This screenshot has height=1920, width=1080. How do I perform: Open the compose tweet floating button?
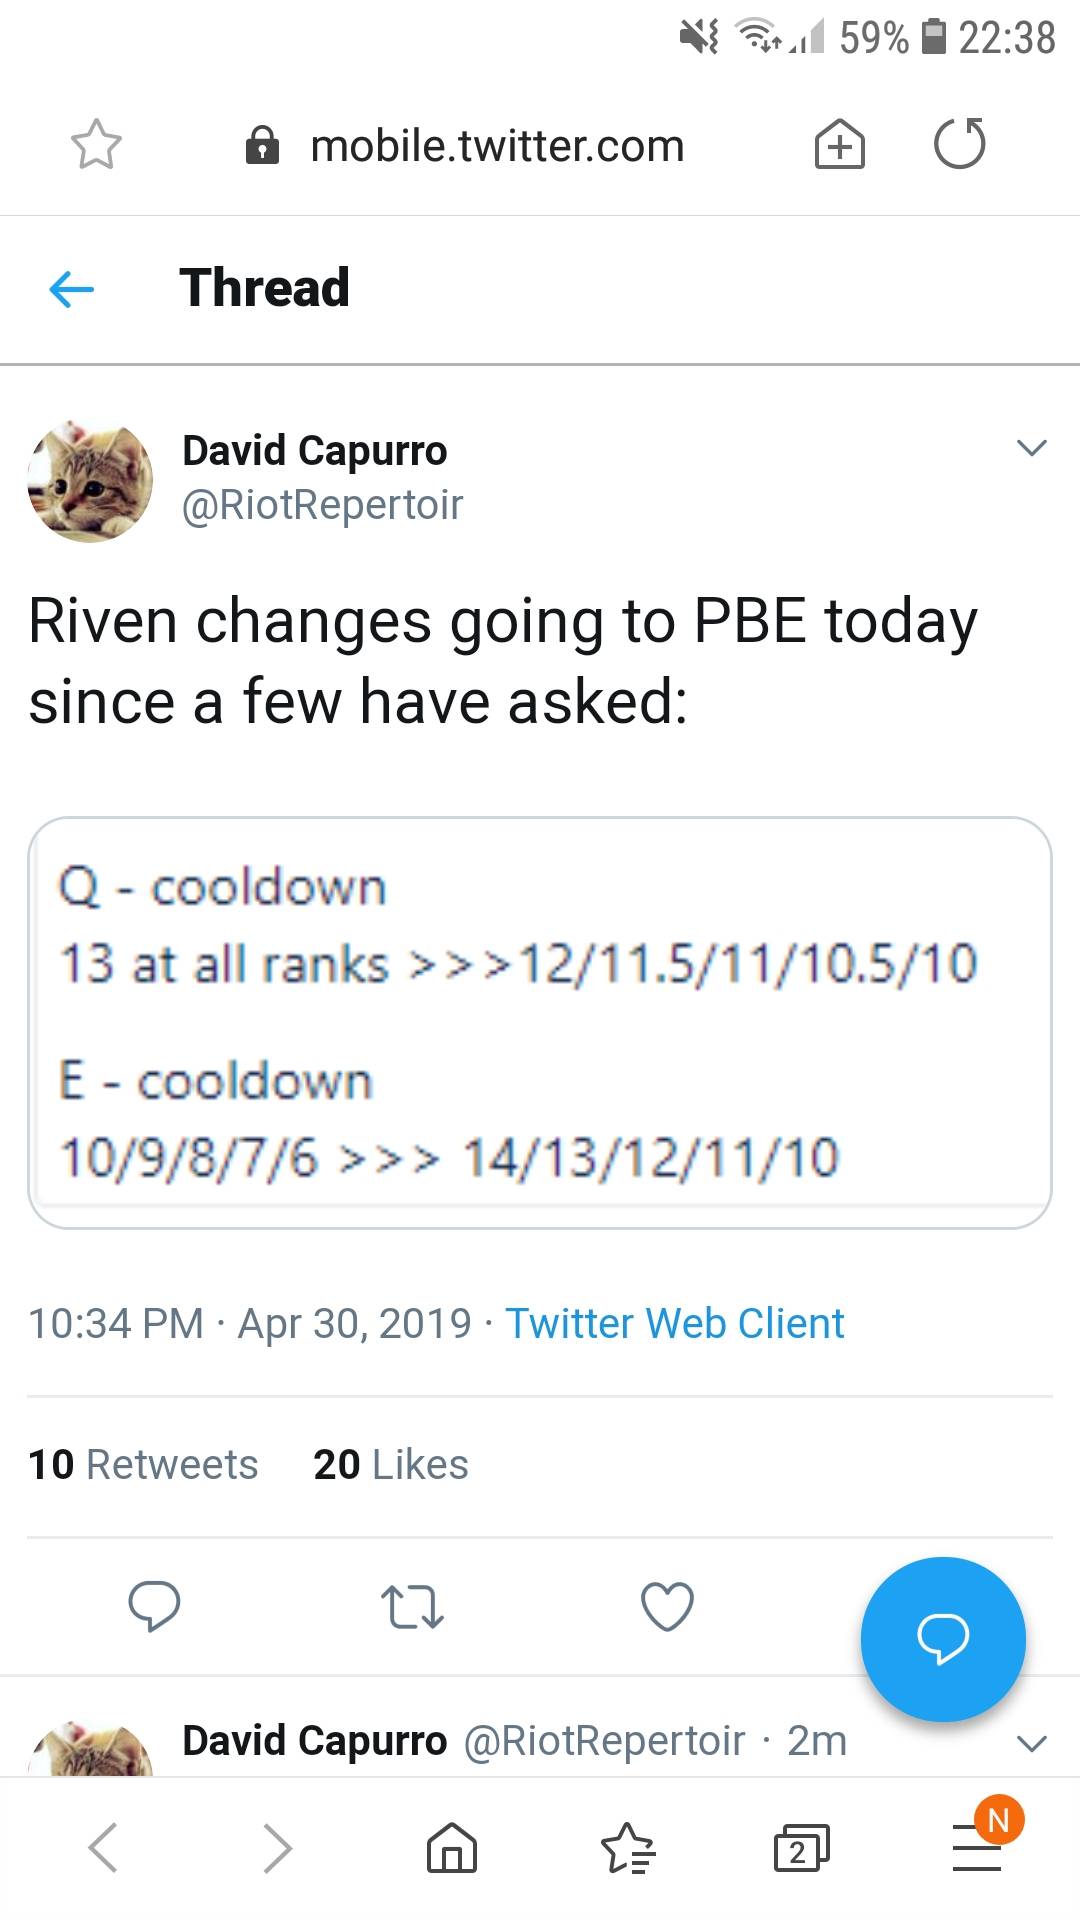pyautogui.click(x=942, y=1640)
